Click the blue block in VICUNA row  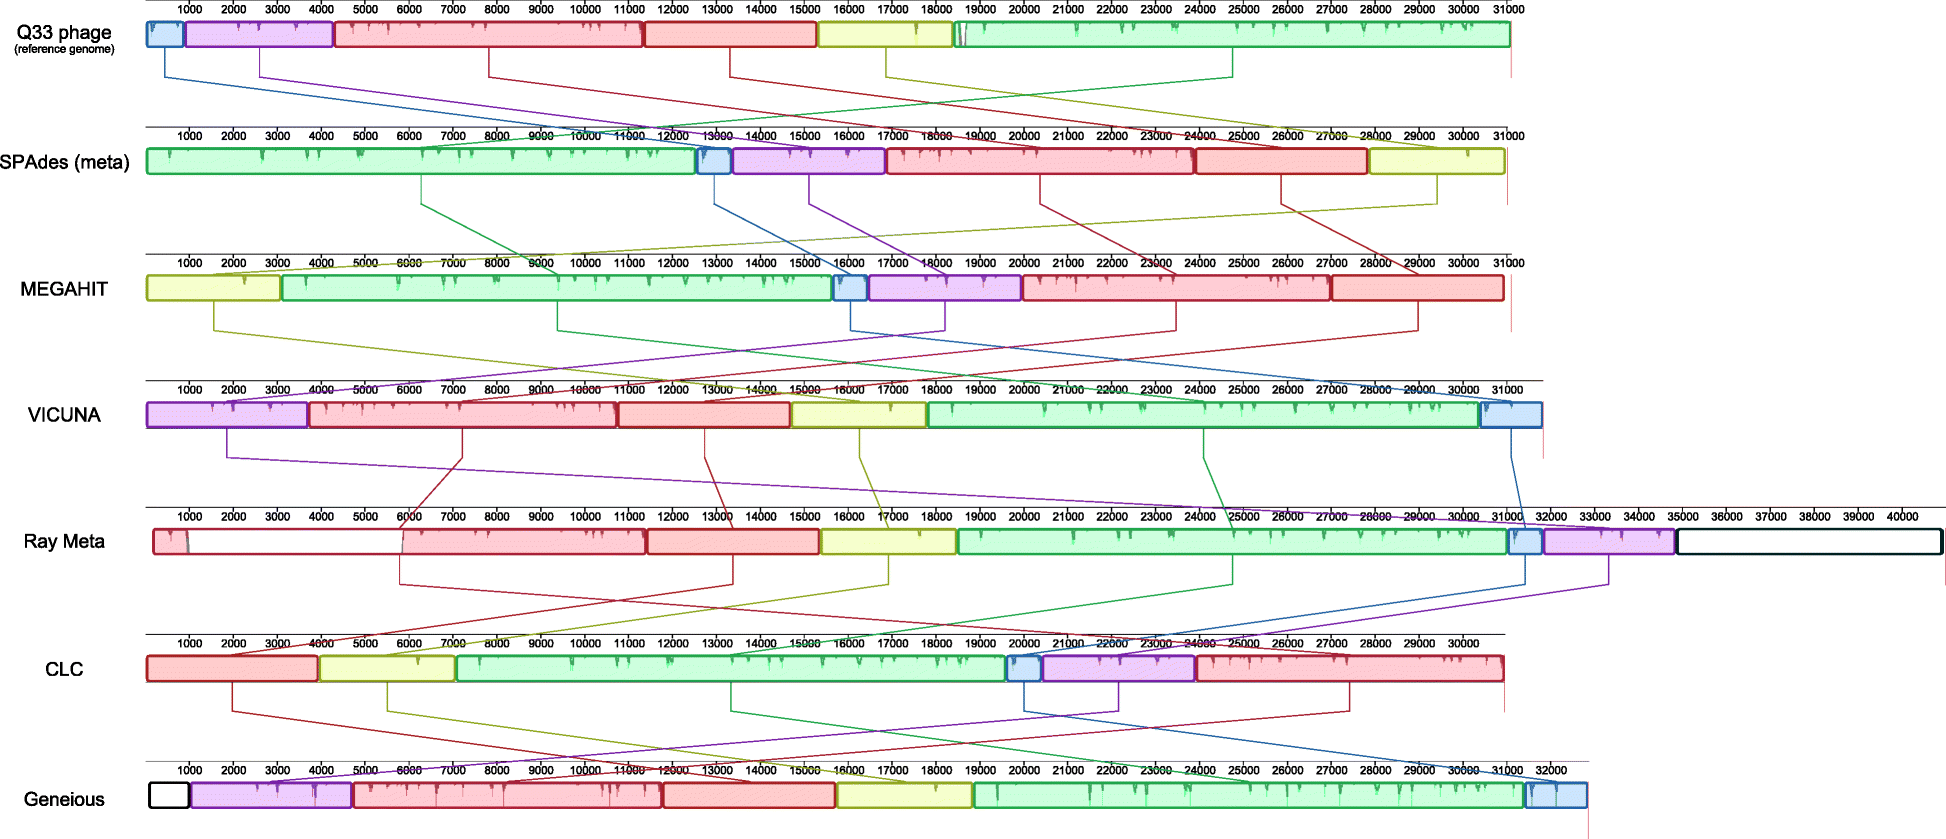pos(1511,415)
